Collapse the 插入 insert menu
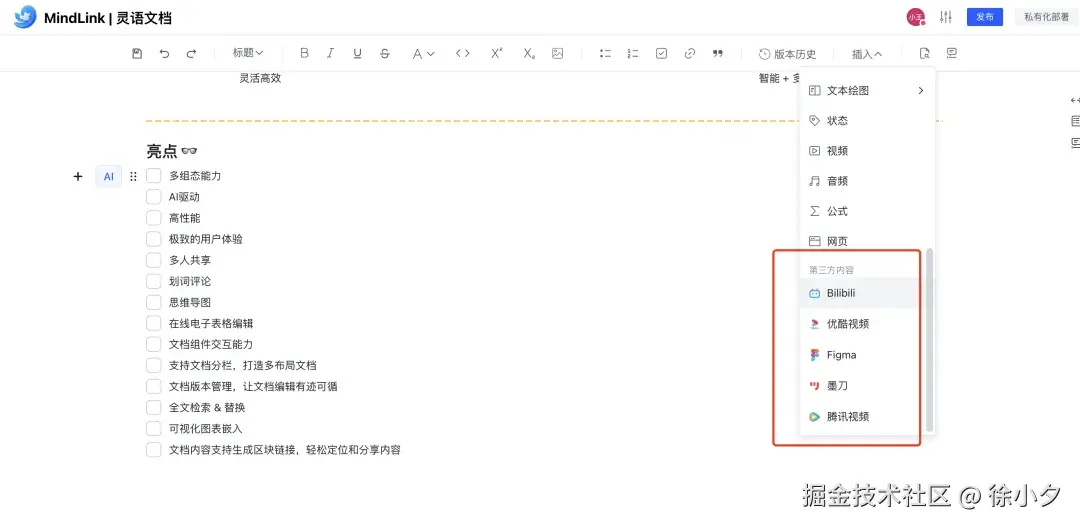Screen dimensions: 1080x527 click(x=866, y=54)
